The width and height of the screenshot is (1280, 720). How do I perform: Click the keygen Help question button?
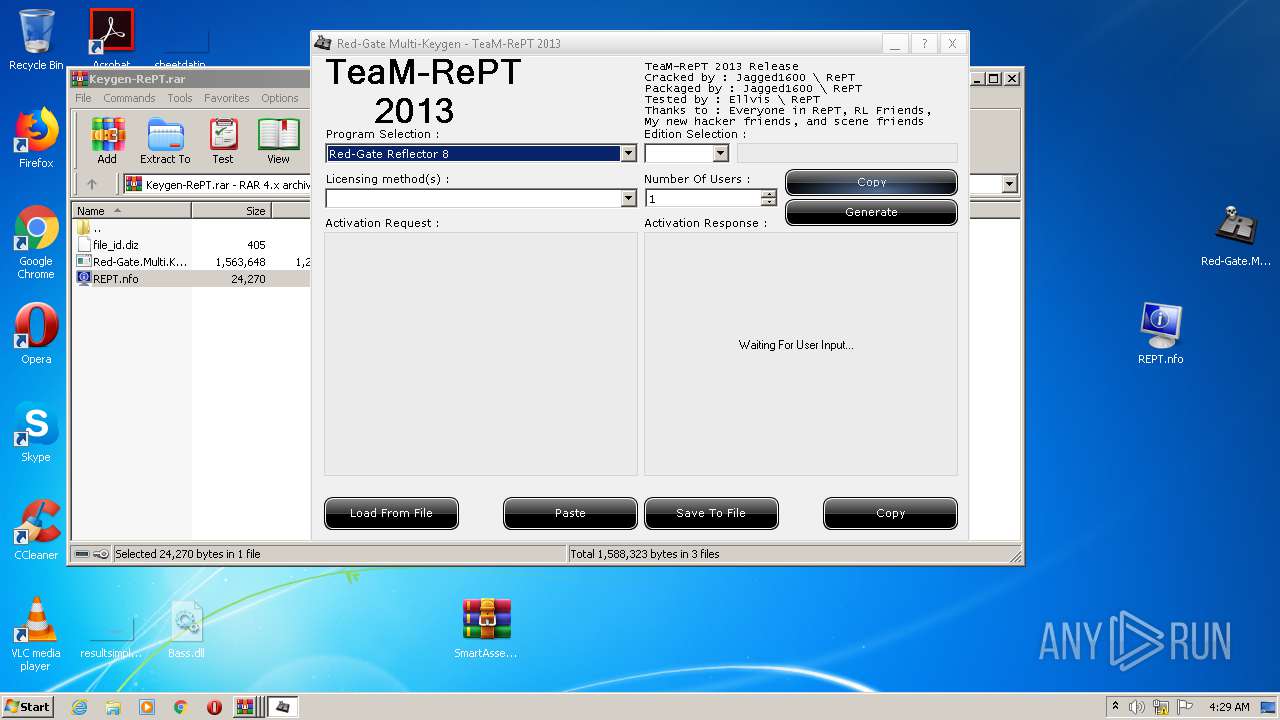[x=924, y=43]
